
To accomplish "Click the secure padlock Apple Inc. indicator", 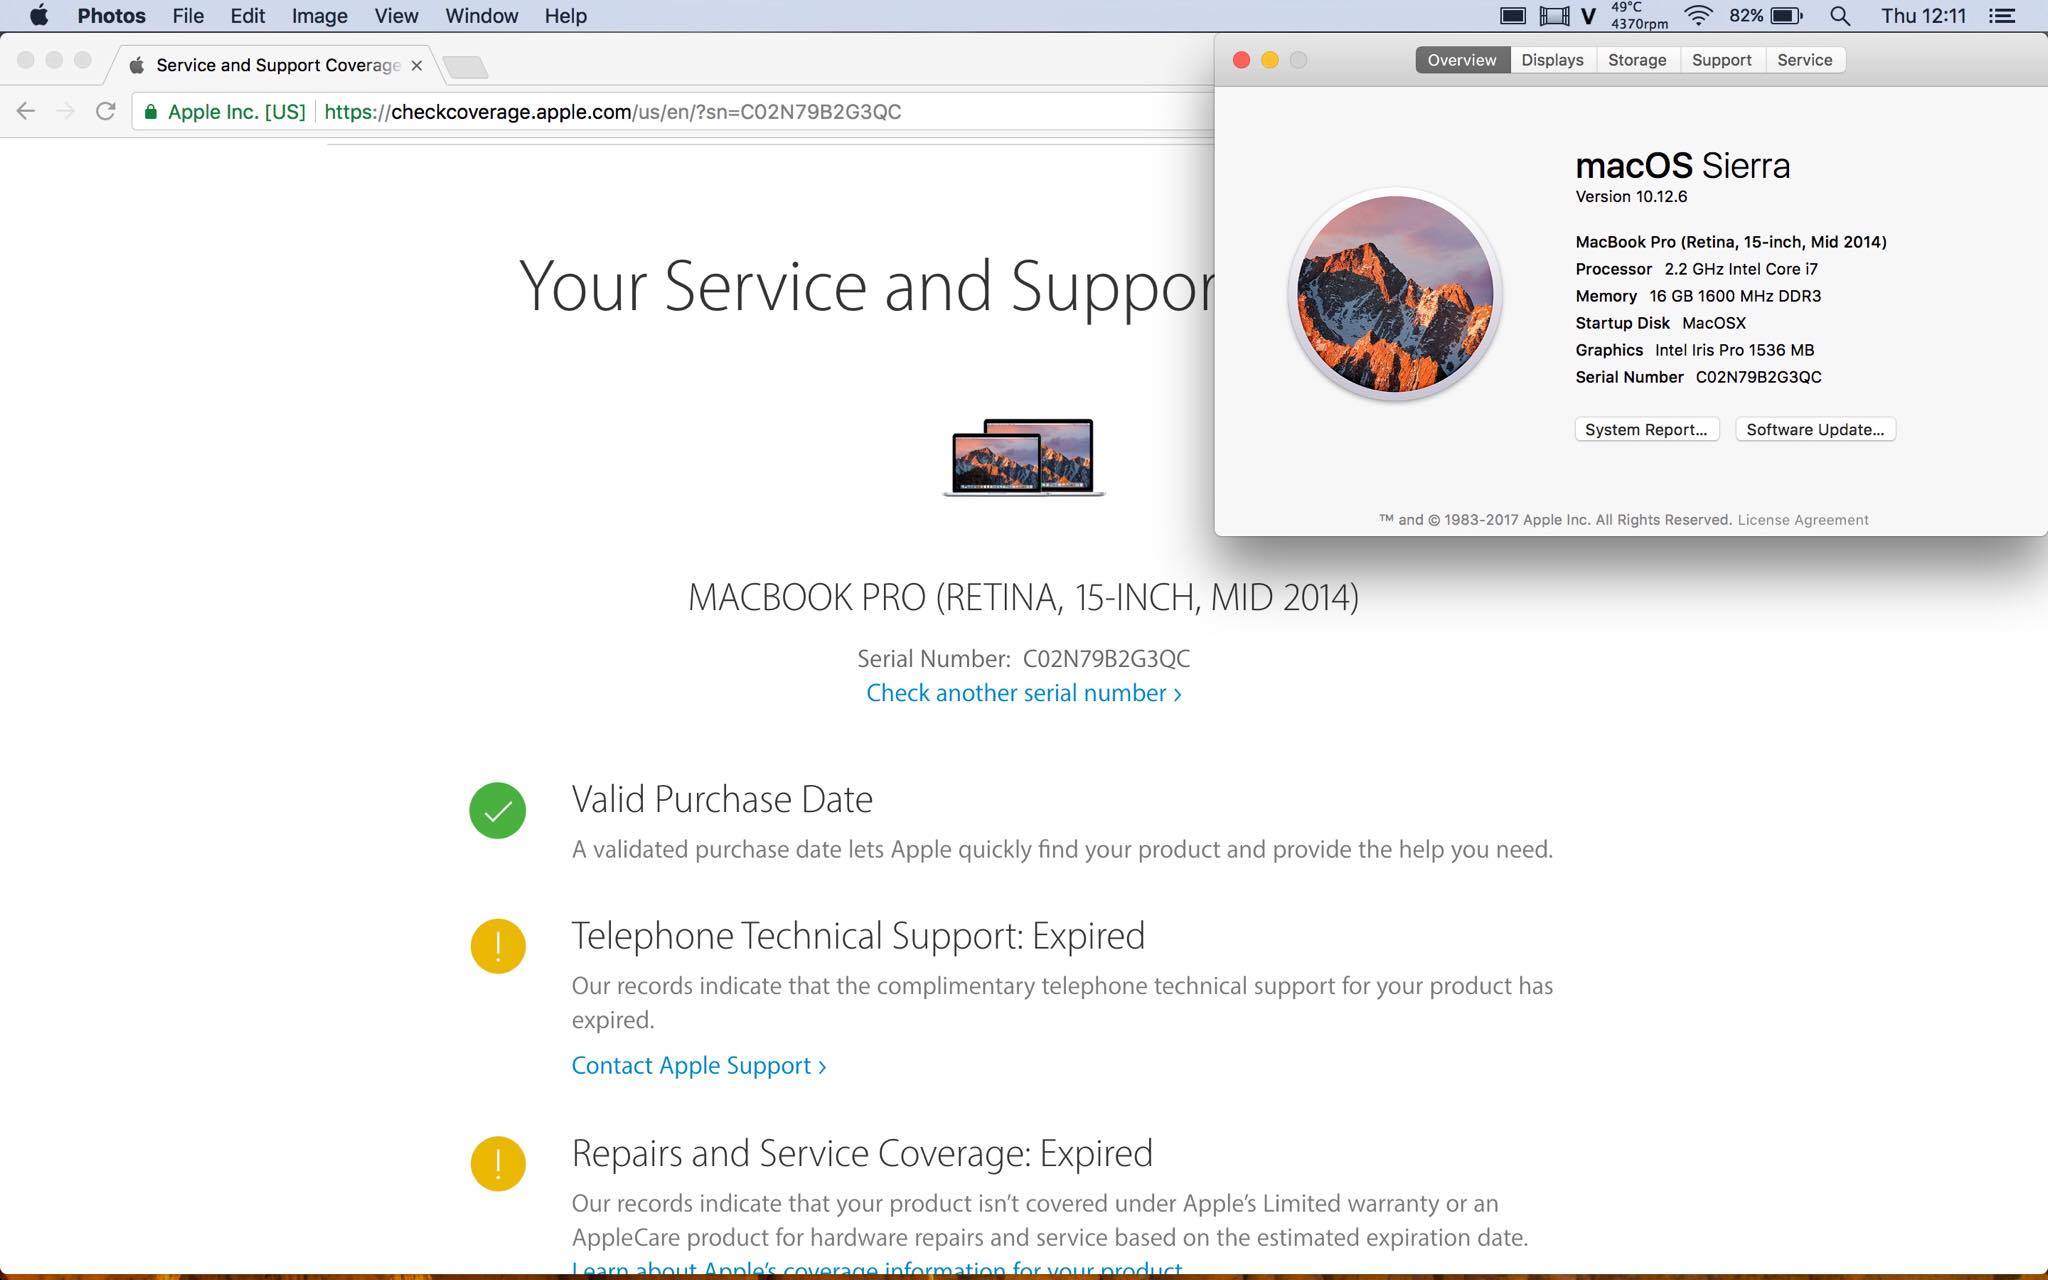I will tap(225, 111).
